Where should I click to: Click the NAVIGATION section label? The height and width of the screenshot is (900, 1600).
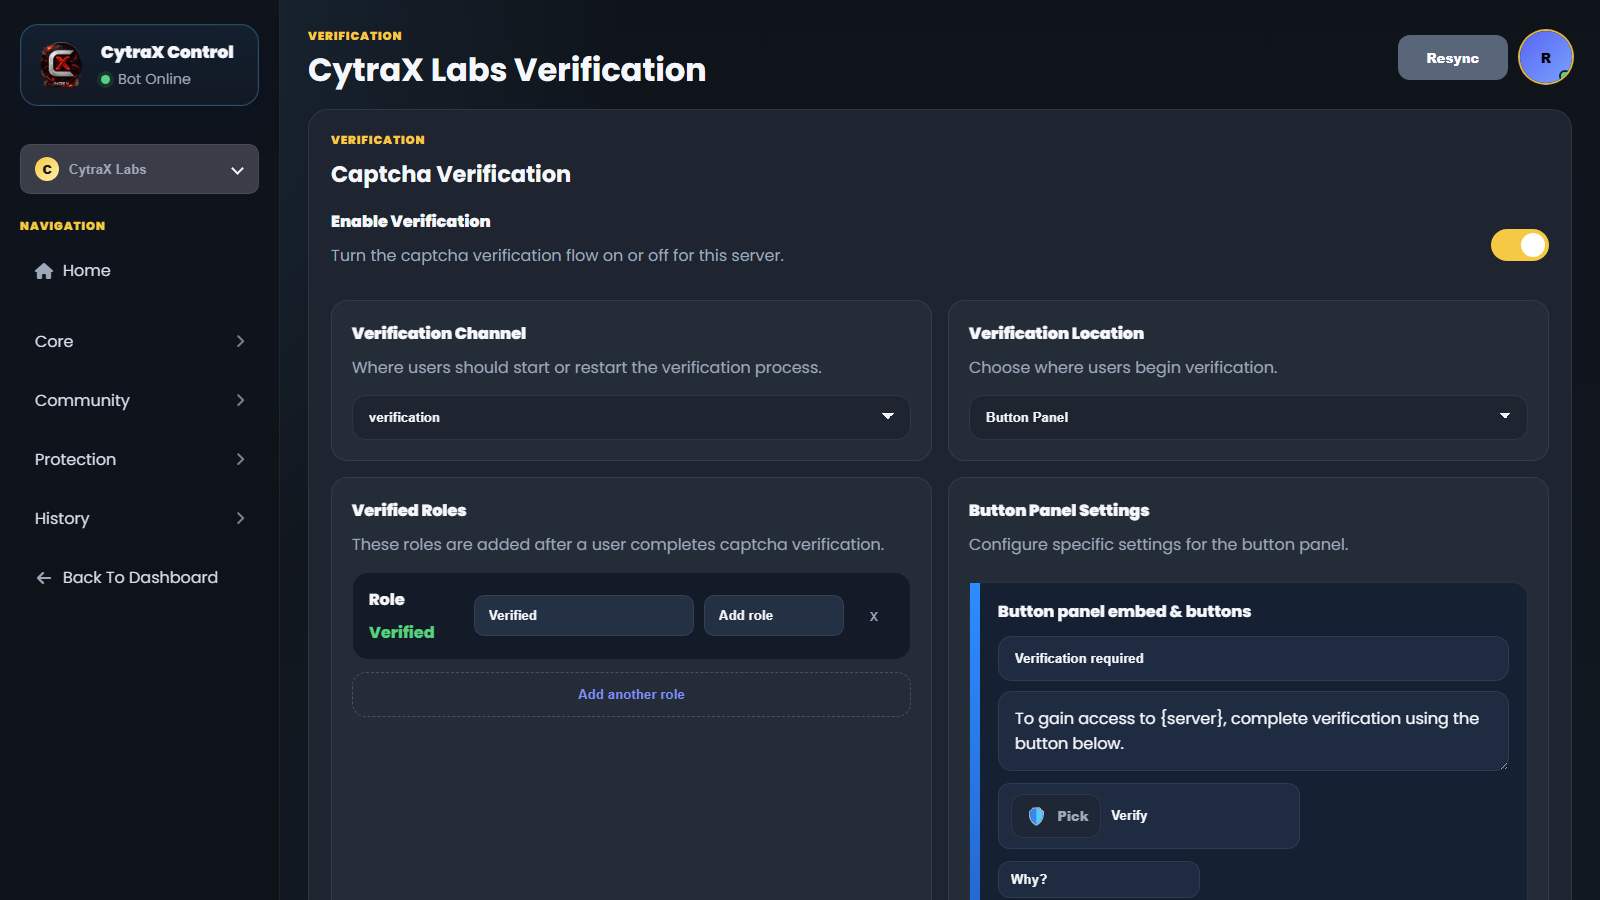[x=62, y=226]
